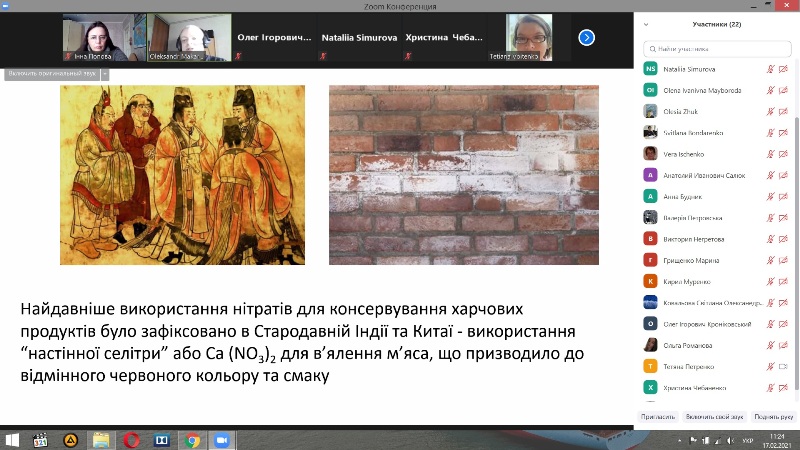Viewport: 800px width, 450px height.
Task: Click Пригласить (Invite) button
Action: pos(658,417)
